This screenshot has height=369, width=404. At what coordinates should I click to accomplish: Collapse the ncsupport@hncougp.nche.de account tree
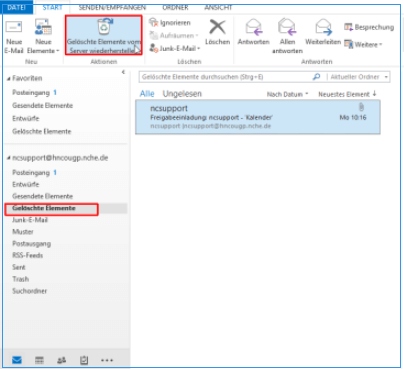click(x=9, y=158)
